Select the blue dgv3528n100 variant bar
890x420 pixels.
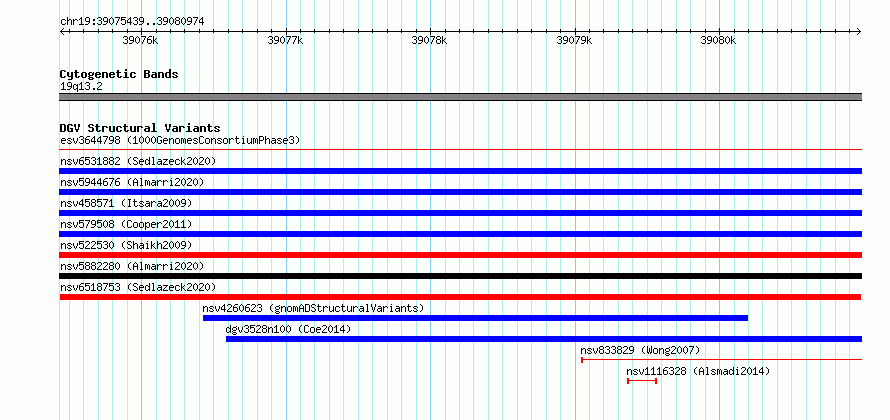pos(544,339)
